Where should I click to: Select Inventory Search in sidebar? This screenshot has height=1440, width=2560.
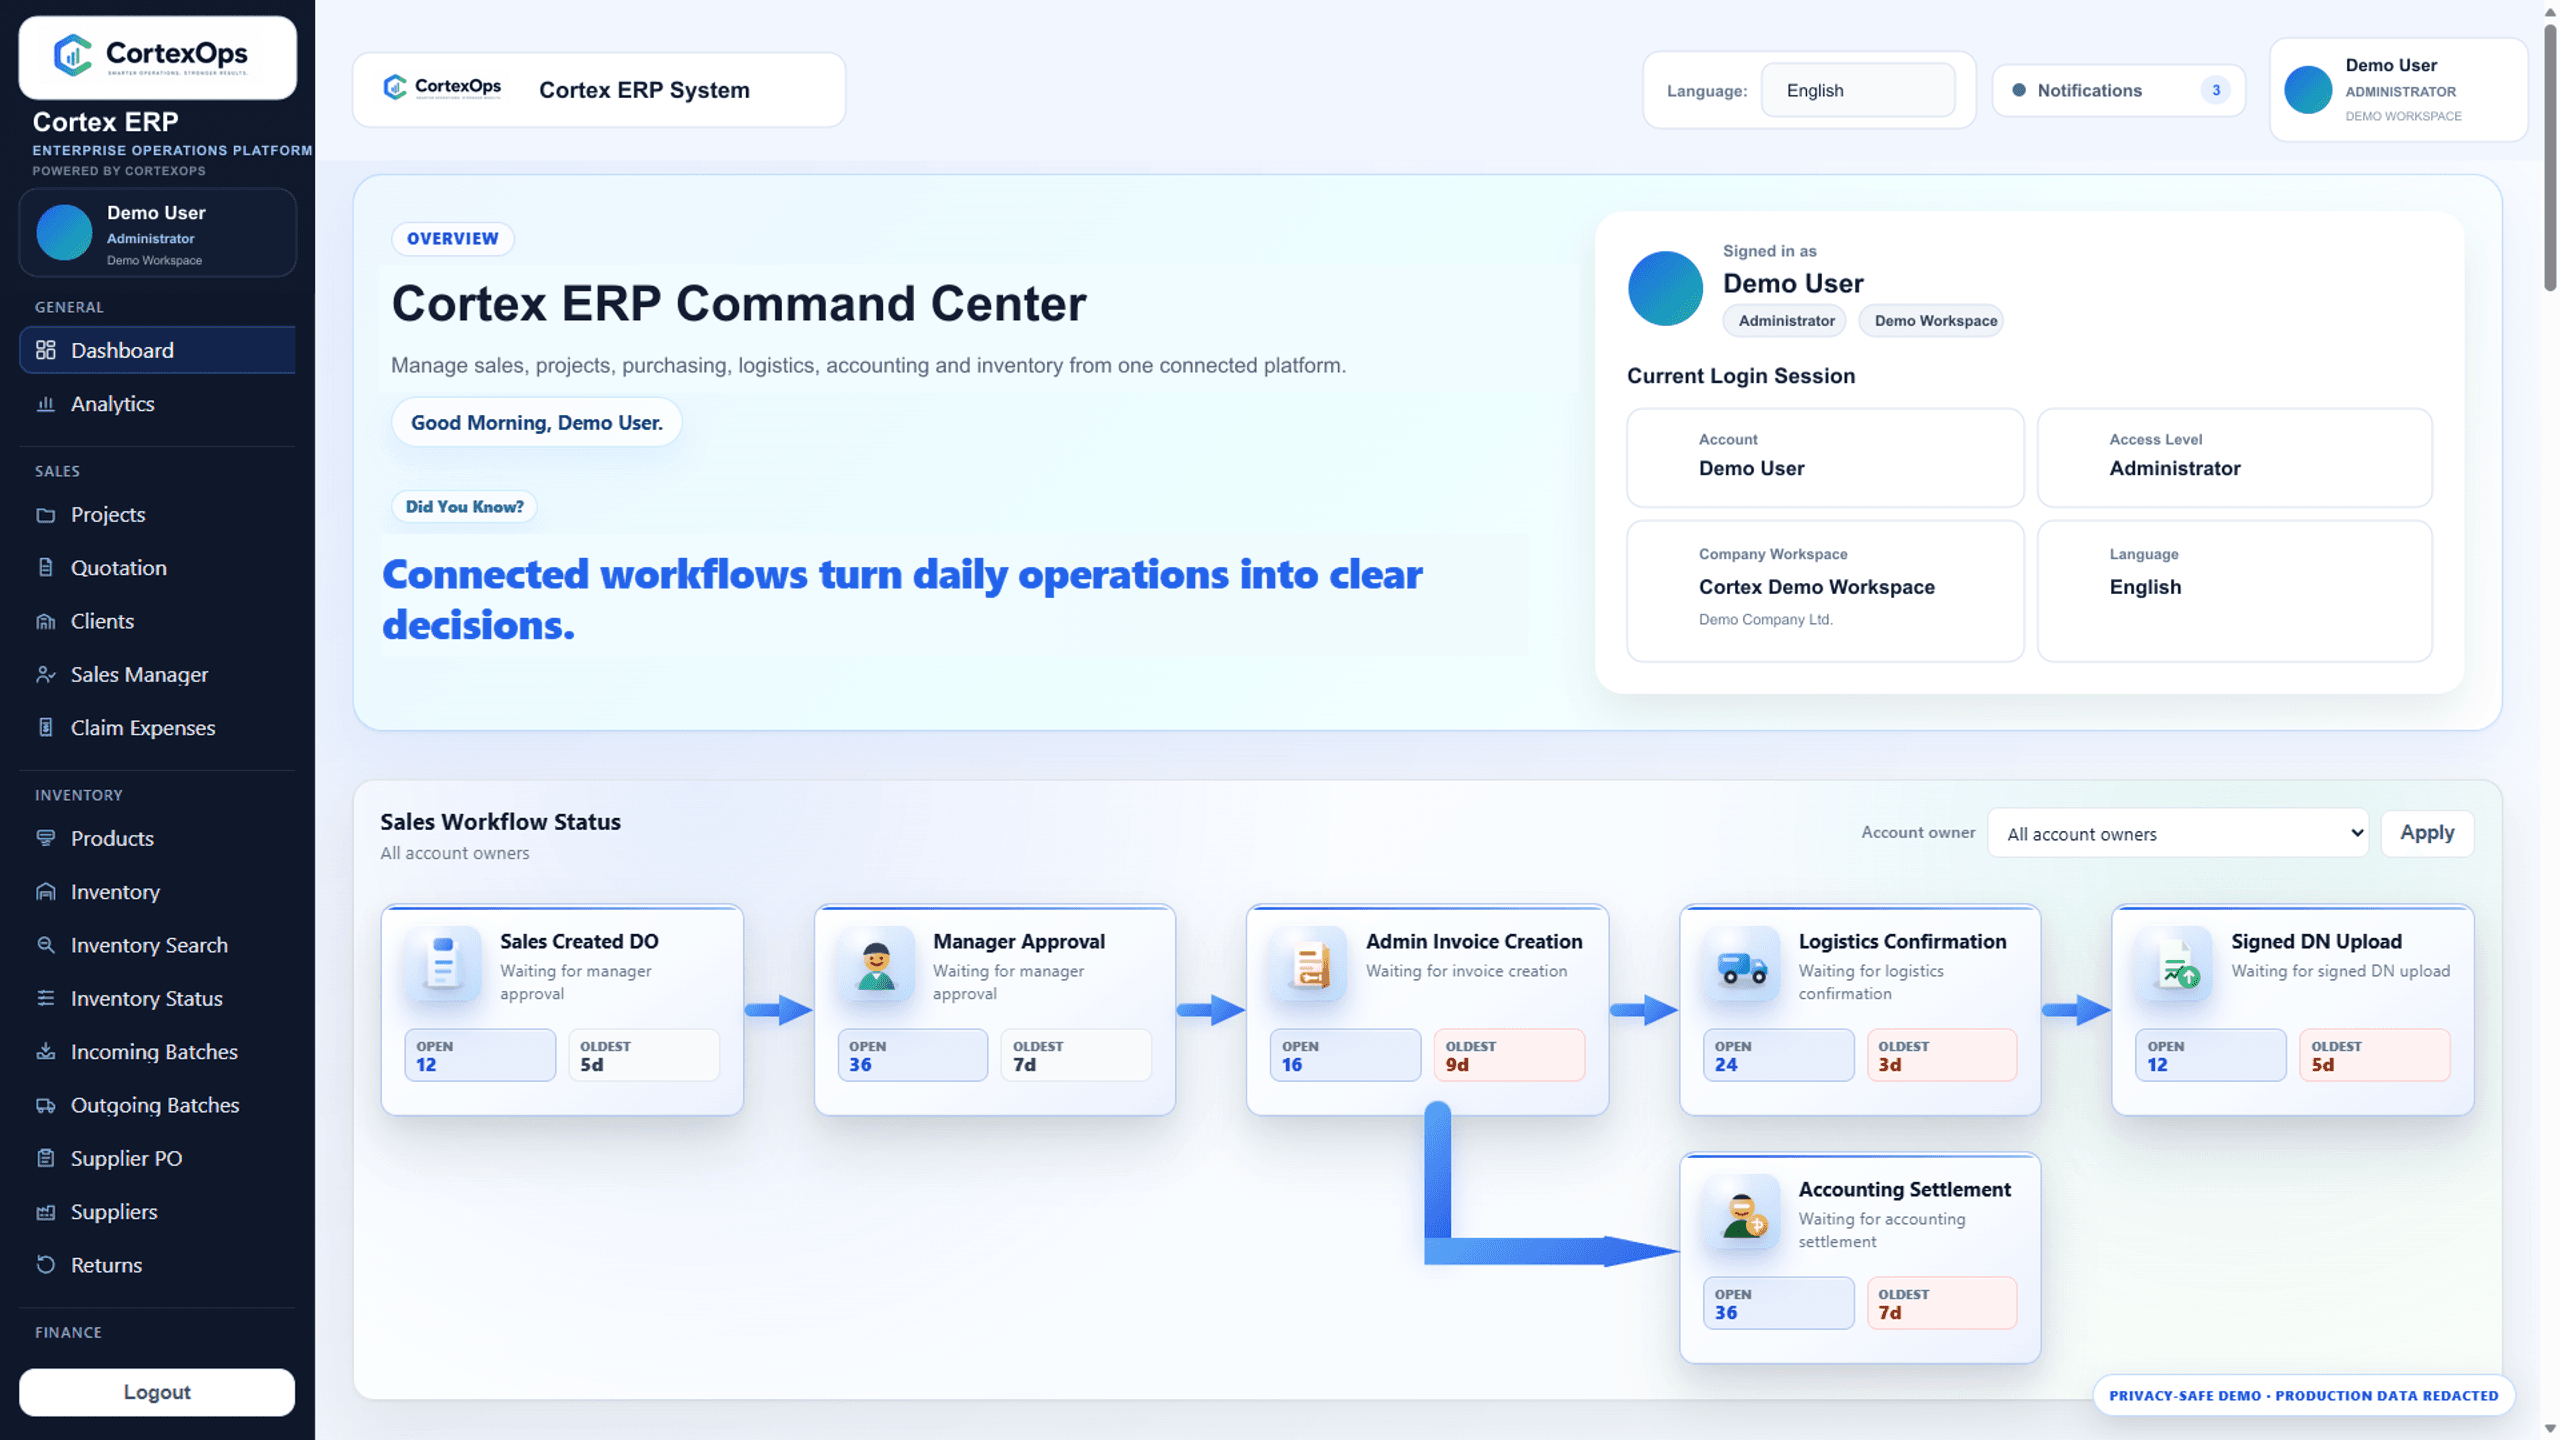(157, 945)
